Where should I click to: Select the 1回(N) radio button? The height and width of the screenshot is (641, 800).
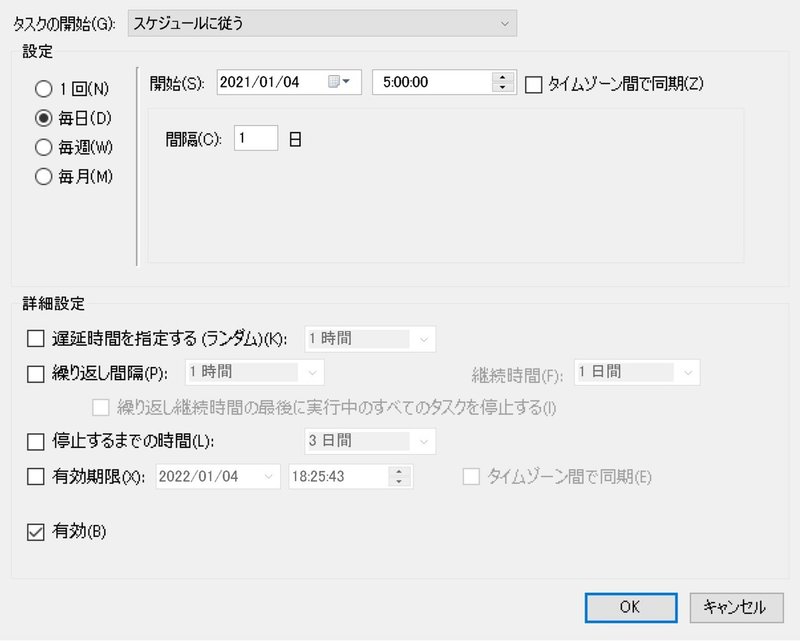[x=43, y=89]
